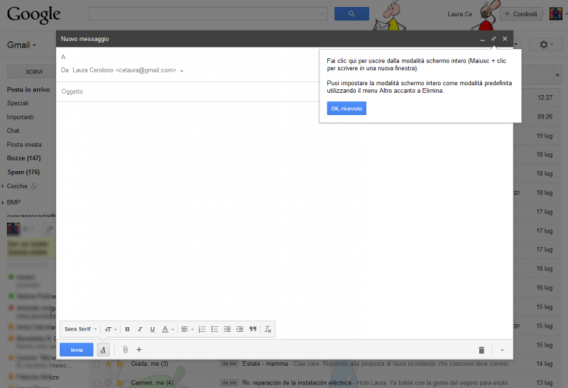Remove formatting with the Tx icon
568x388 pixels.
(x=268, y=329)
